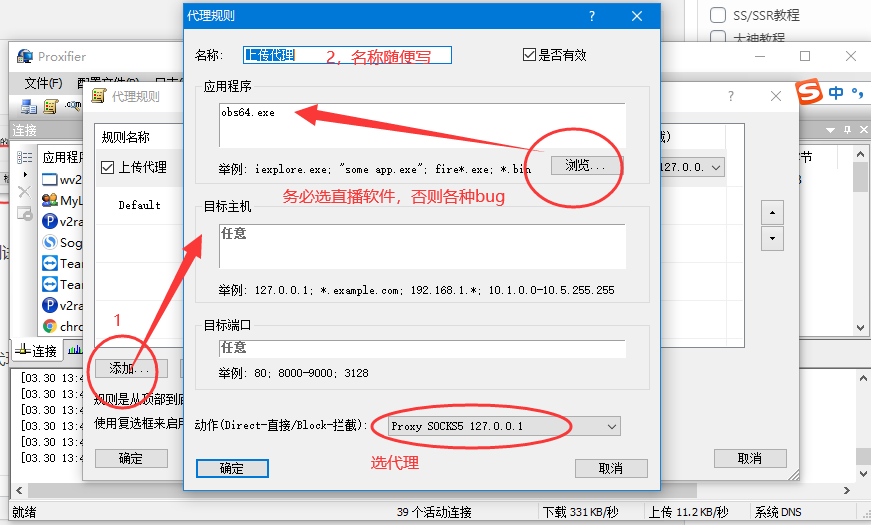
Task: Select the MyL application row icon
Action: 50,200
